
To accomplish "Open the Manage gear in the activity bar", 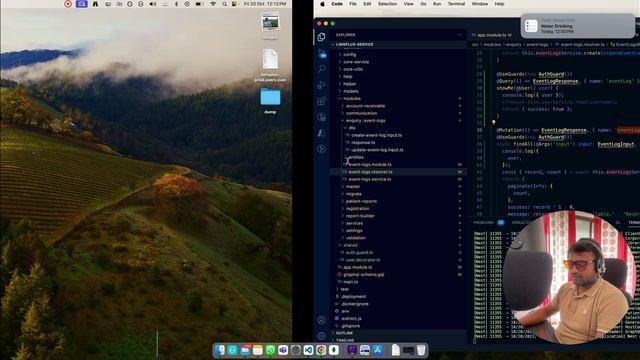I will coord(322,336).
